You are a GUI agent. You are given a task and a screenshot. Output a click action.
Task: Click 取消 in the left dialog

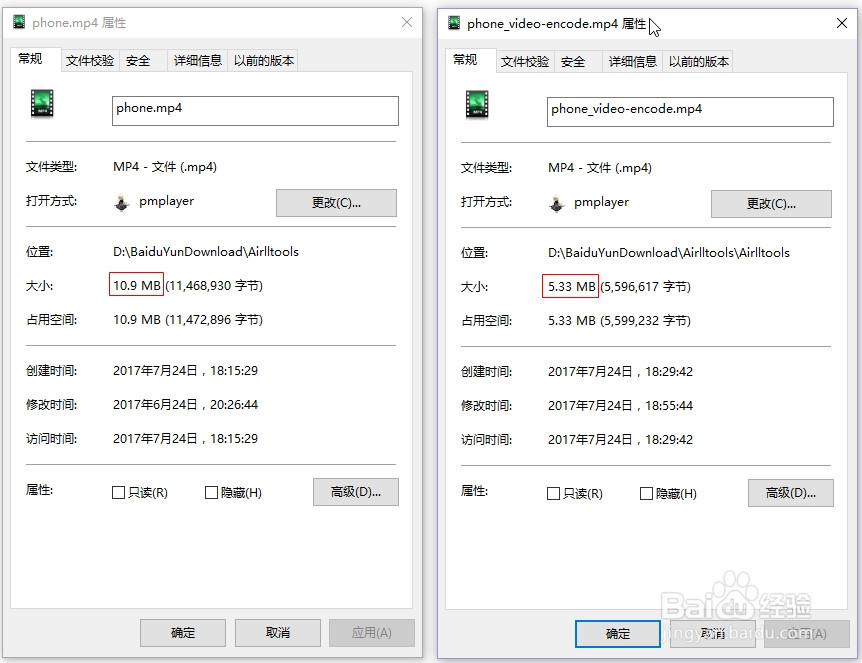point(277,632)
